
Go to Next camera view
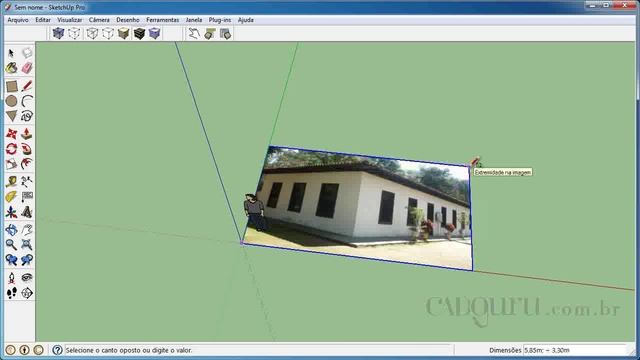coord(27,260)
